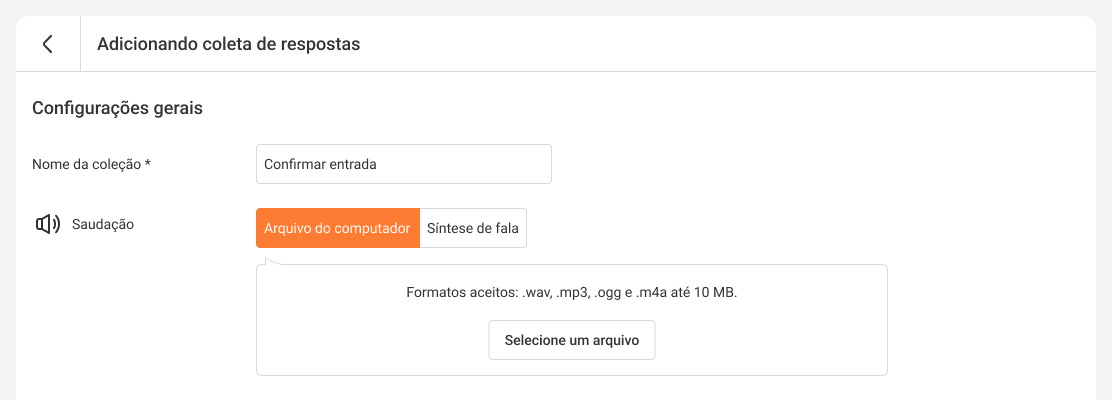Screen dimensions: 1112x400
Task: Focus the Nome da coleção input field
Action: click(x=403, y=164)
